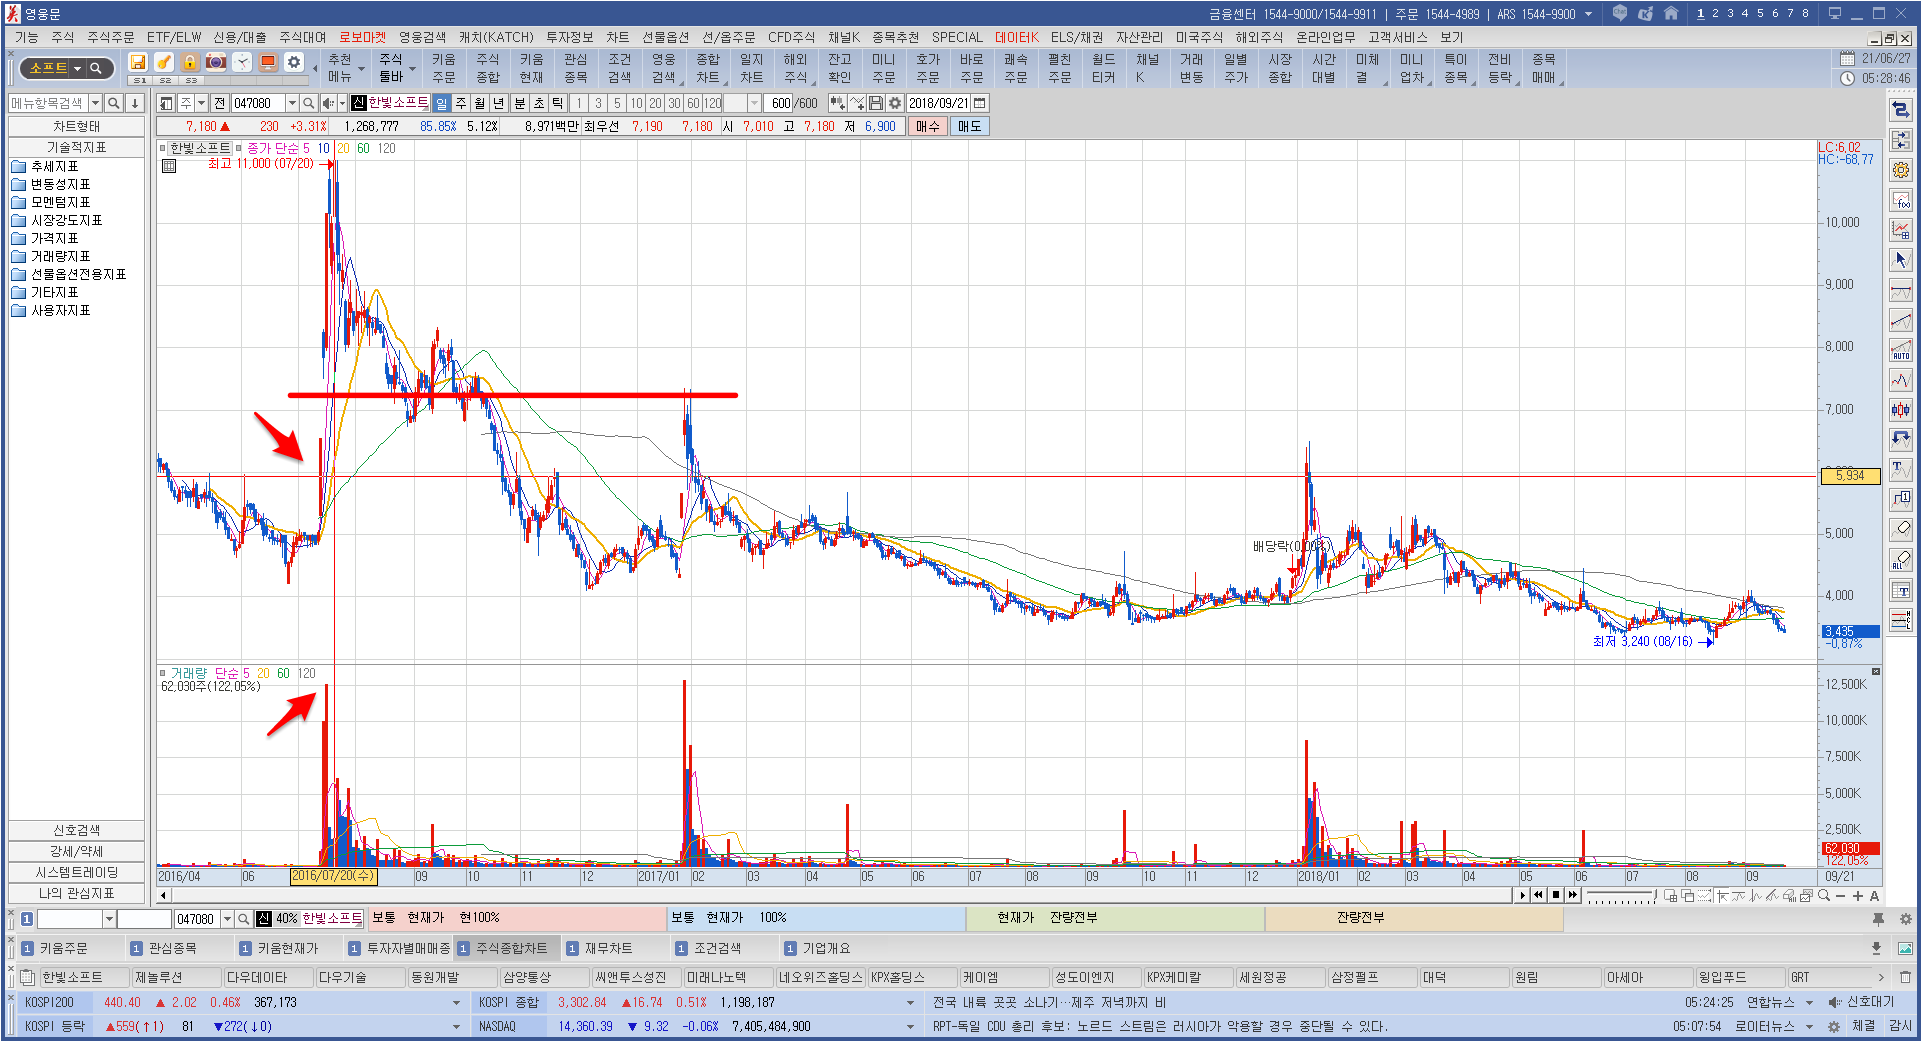Click the 매도 sell button
The image size is (1922, 1042).
[969, 126]
